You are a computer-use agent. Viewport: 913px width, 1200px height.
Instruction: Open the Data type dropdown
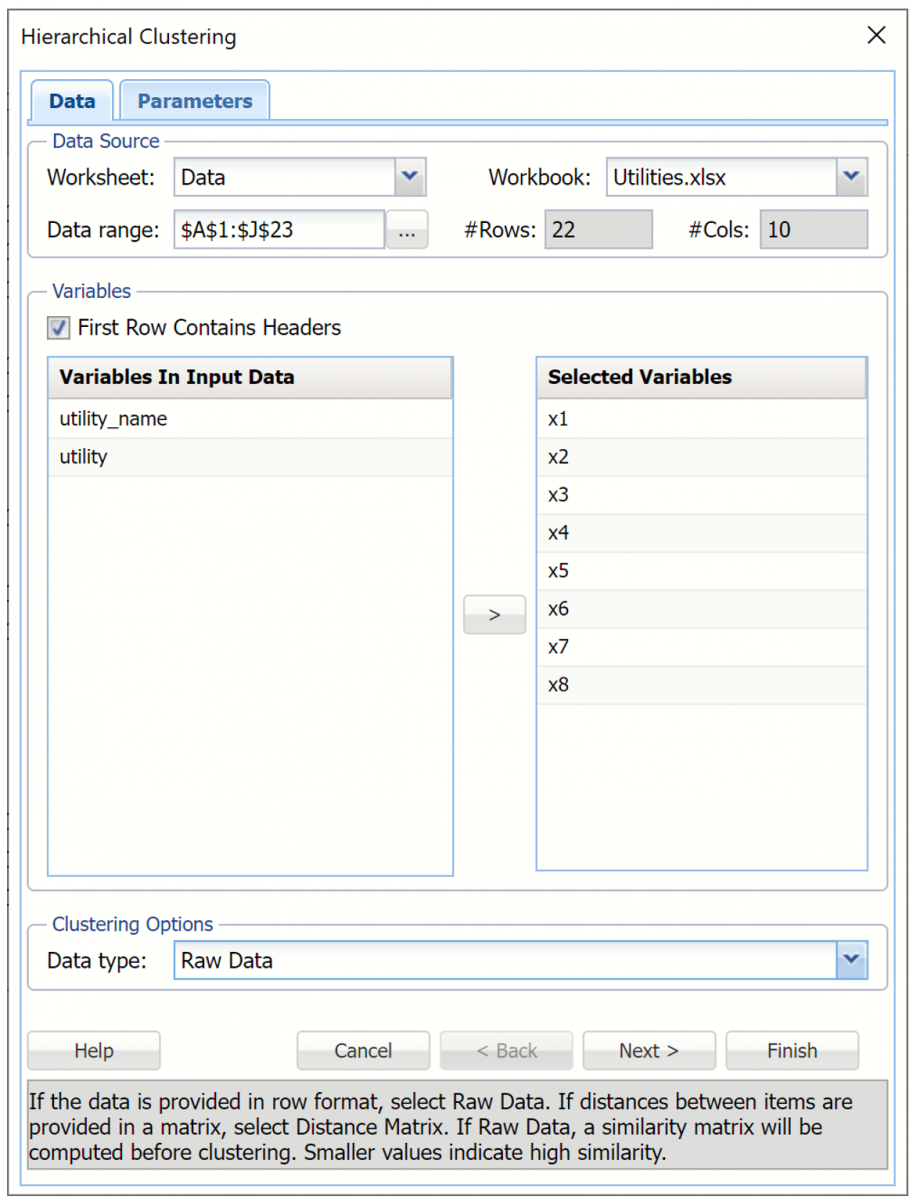click(x=851, y=960)
